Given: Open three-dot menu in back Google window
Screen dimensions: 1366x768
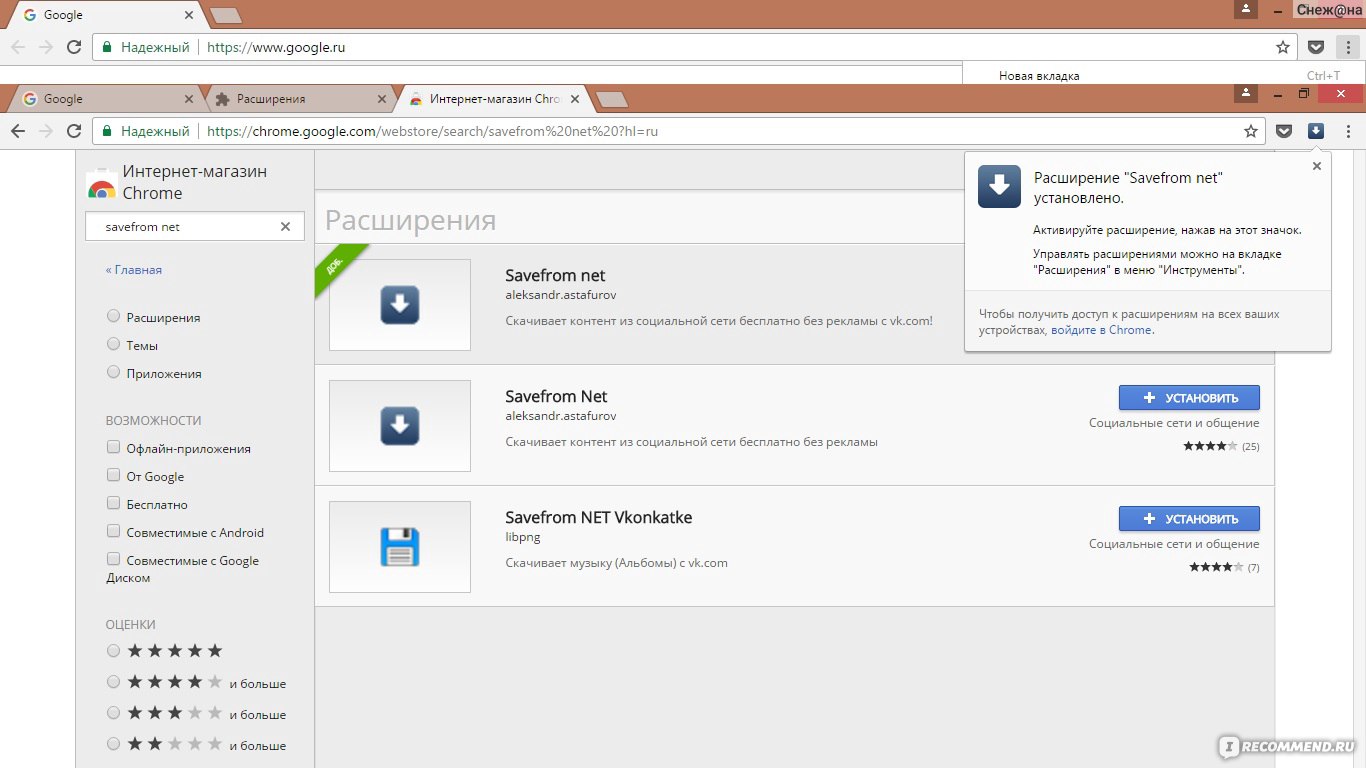Looking at the screenshot, I should (x=1347, y=47).
